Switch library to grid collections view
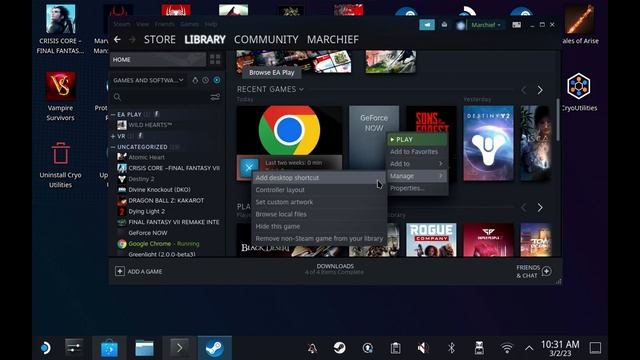The height and width of the screenshot is (360, 640). tap(215, 60)
